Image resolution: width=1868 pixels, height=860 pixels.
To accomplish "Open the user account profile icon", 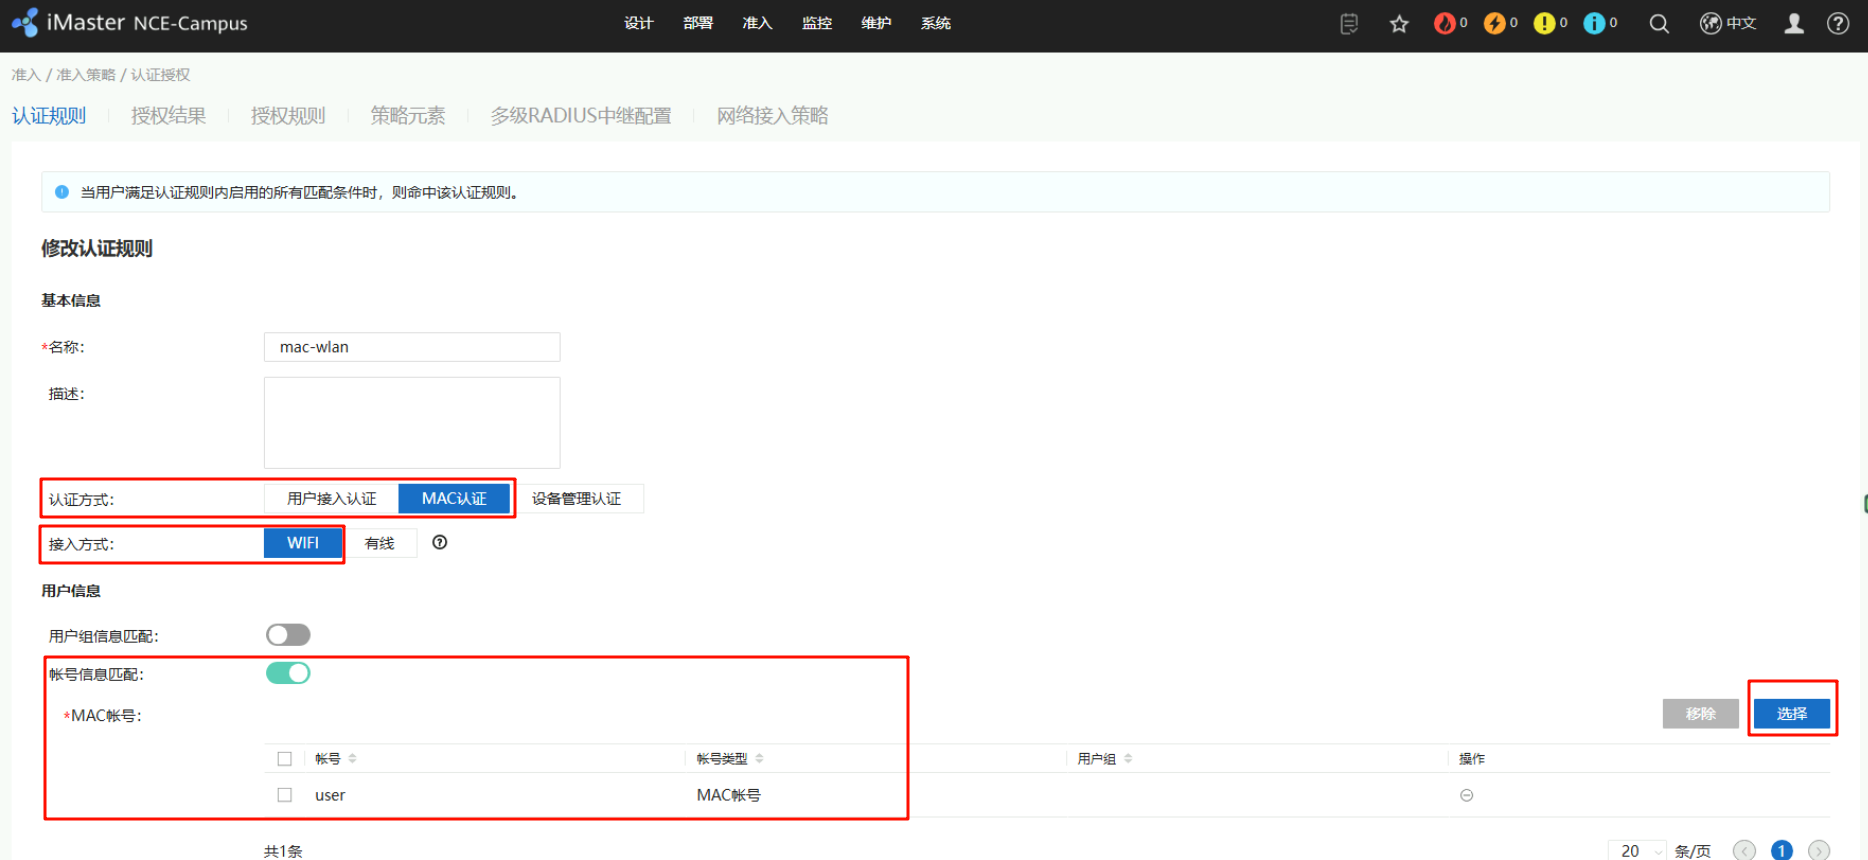I will tap(1794, 24).
